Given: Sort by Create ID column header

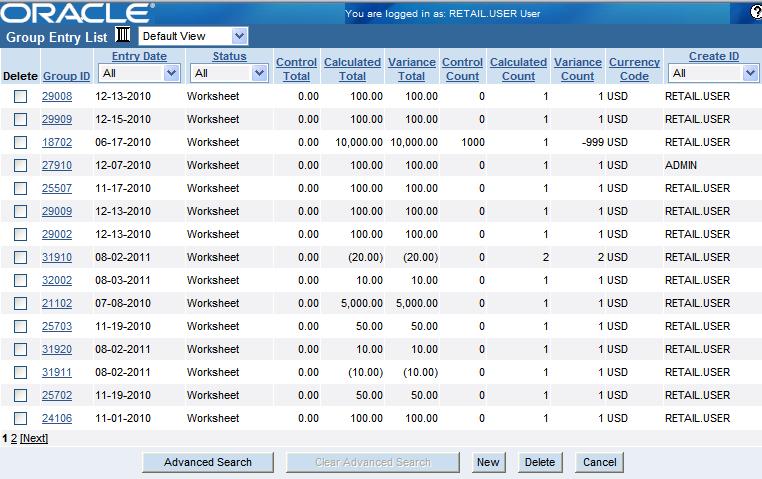Looking at the screenshot, I should coord(713,56).
